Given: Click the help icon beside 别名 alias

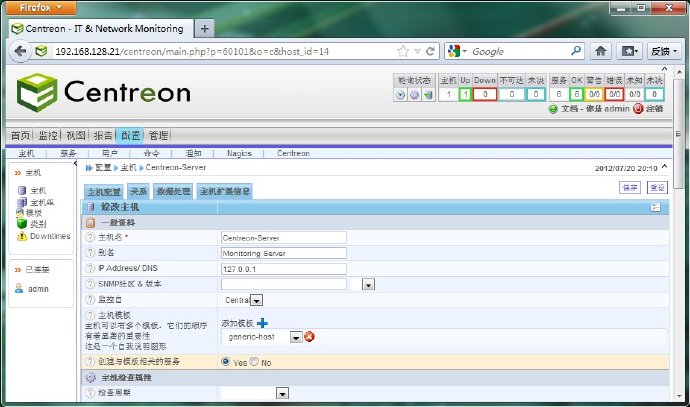Looking at the screenshot, I should [90, 253].
